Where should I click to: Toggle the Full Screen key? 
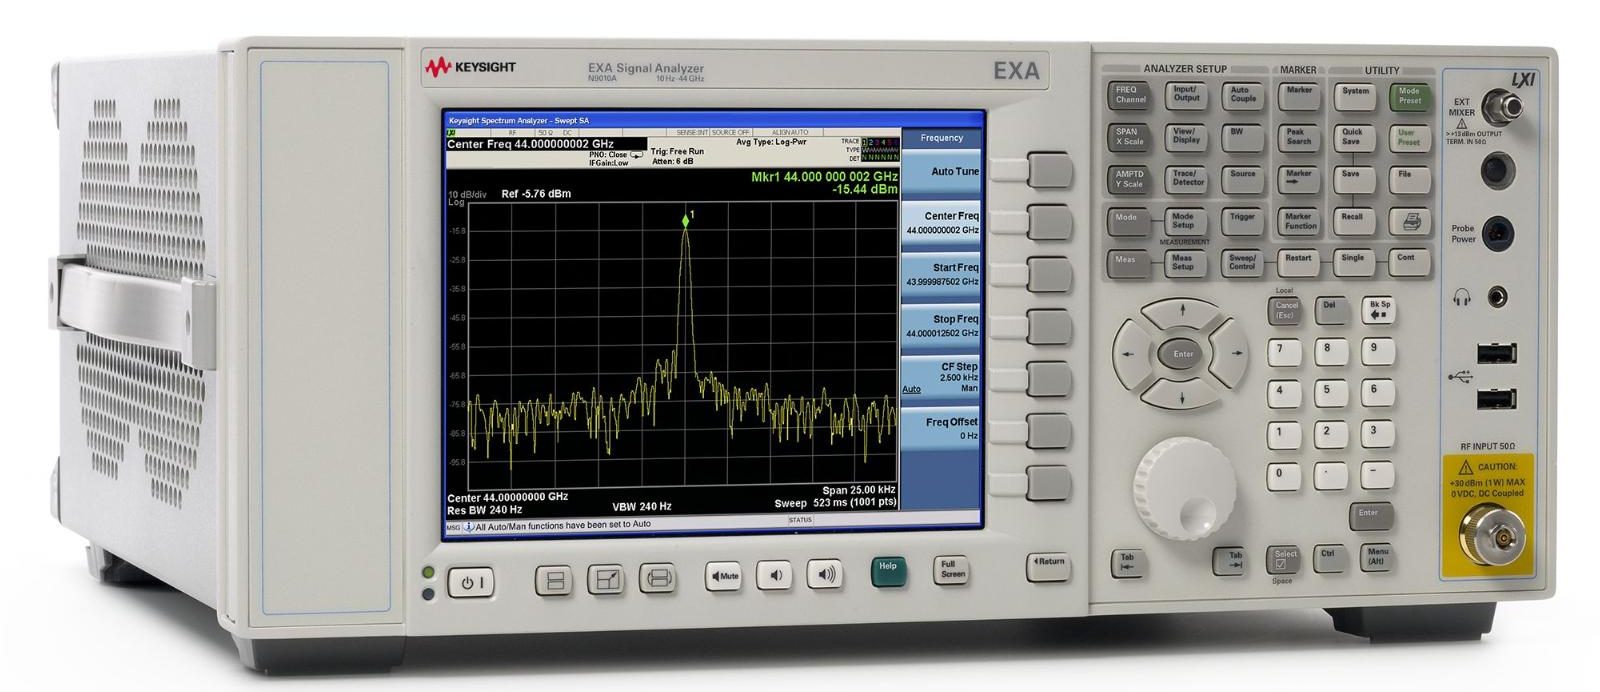pos(952,570)
